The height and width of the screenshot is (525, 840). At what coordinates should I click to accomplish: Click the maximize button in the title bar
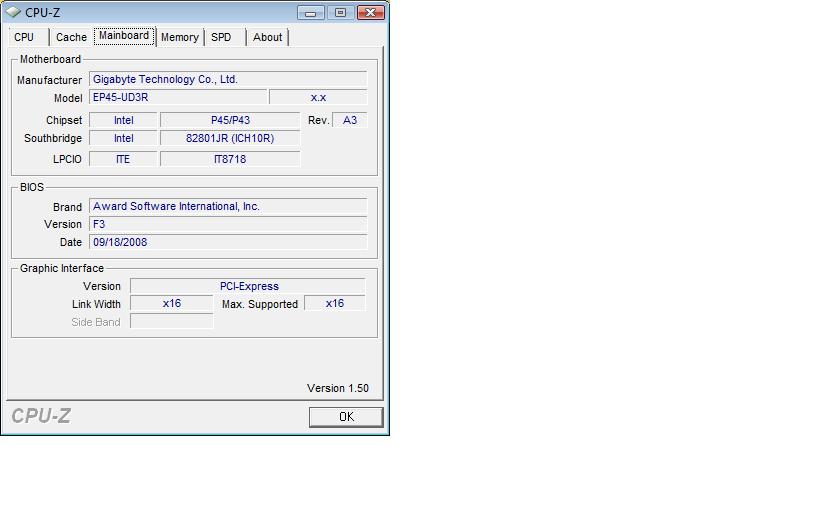[340, 12]
